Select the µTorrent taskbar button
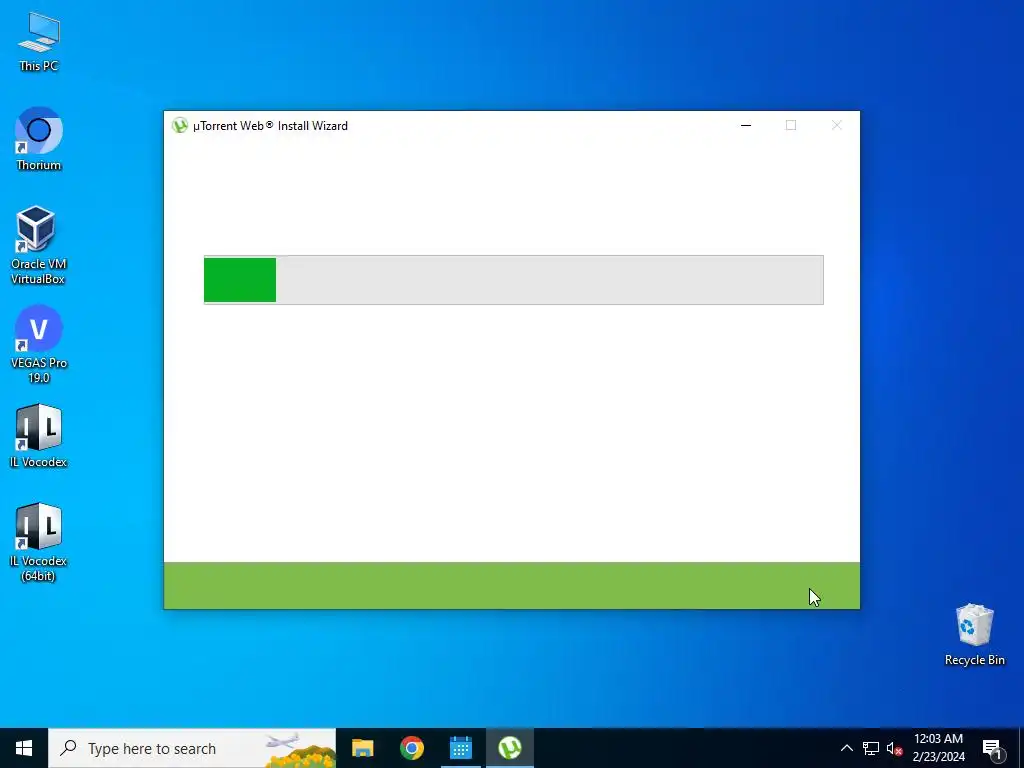The width and height of the screenshot is (1024, 768). click(510, 748)
